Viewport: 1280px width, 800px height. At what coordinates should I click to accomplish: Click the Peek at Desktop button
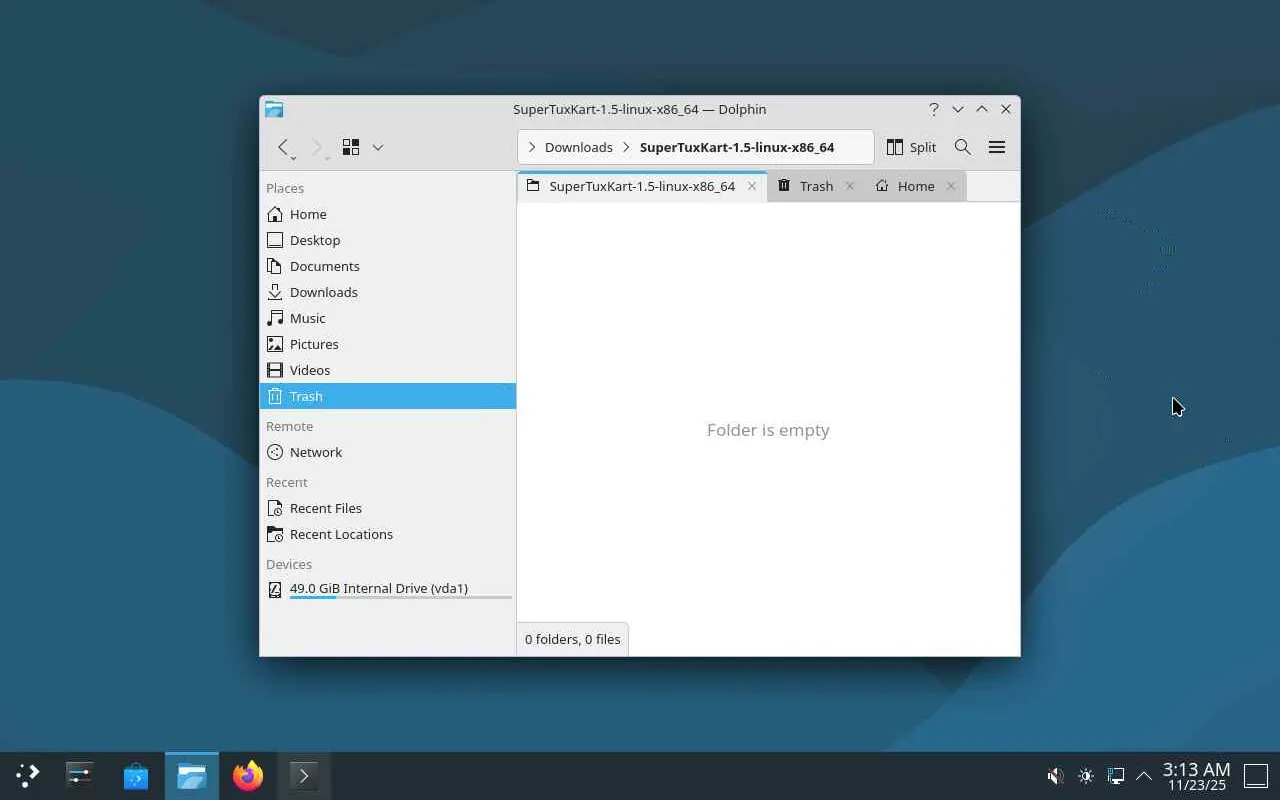click(1256, 775)
